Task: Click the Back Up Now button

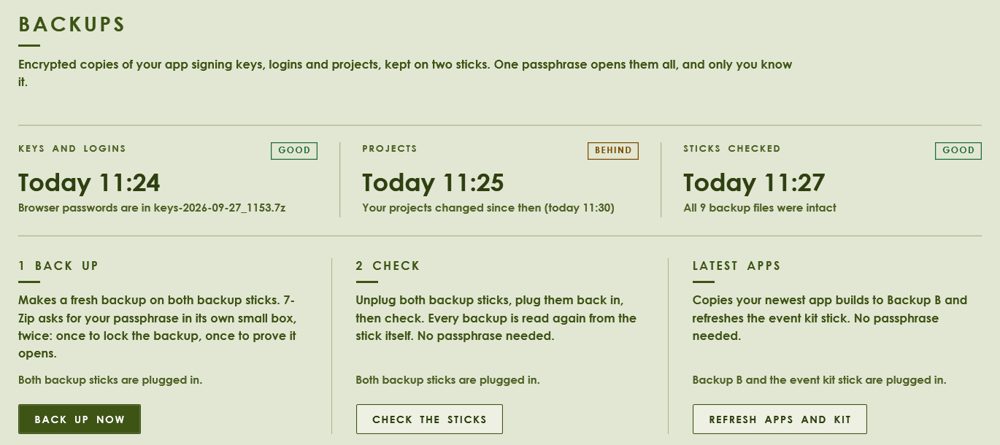Action: (x=79, y=419)
